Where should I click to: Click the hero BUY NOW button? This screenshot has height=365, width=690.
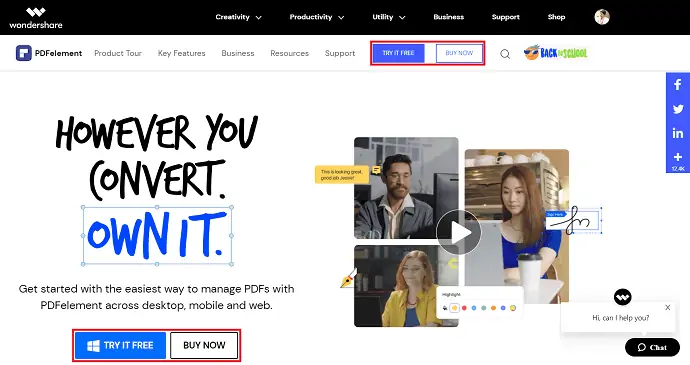pos(204,346)
